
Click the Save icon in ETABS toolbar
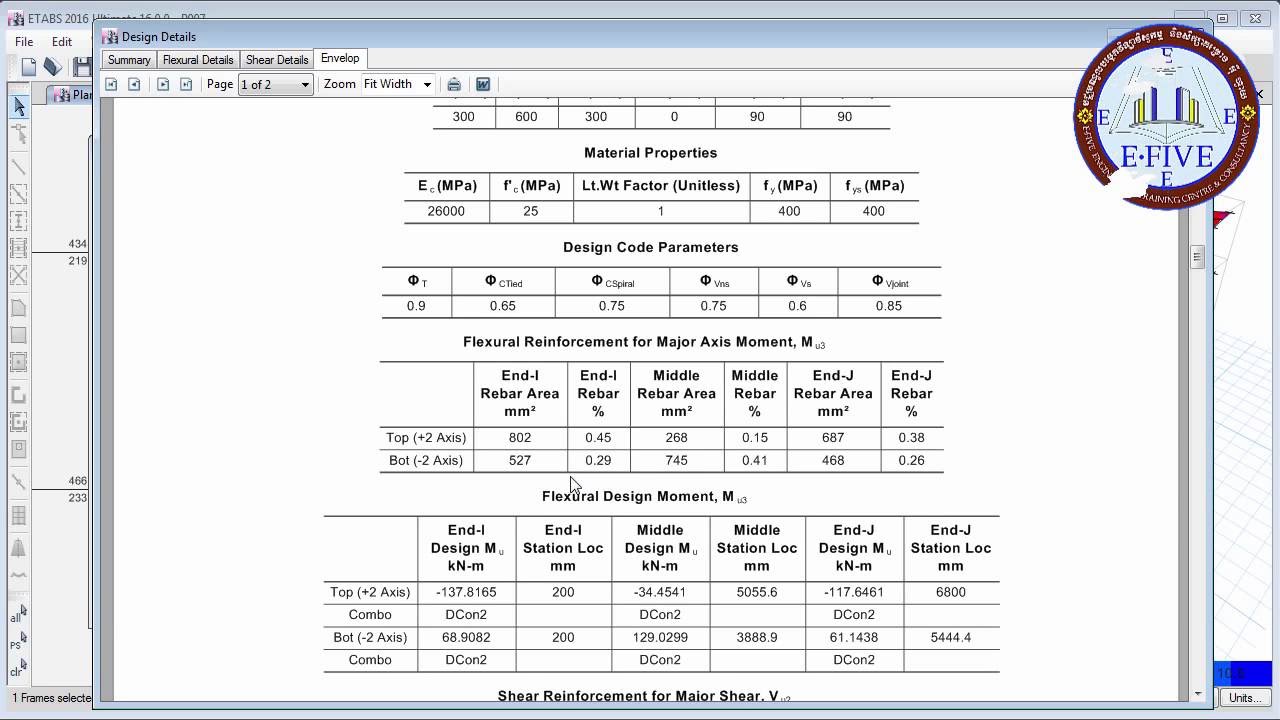(x=82, y=67)
